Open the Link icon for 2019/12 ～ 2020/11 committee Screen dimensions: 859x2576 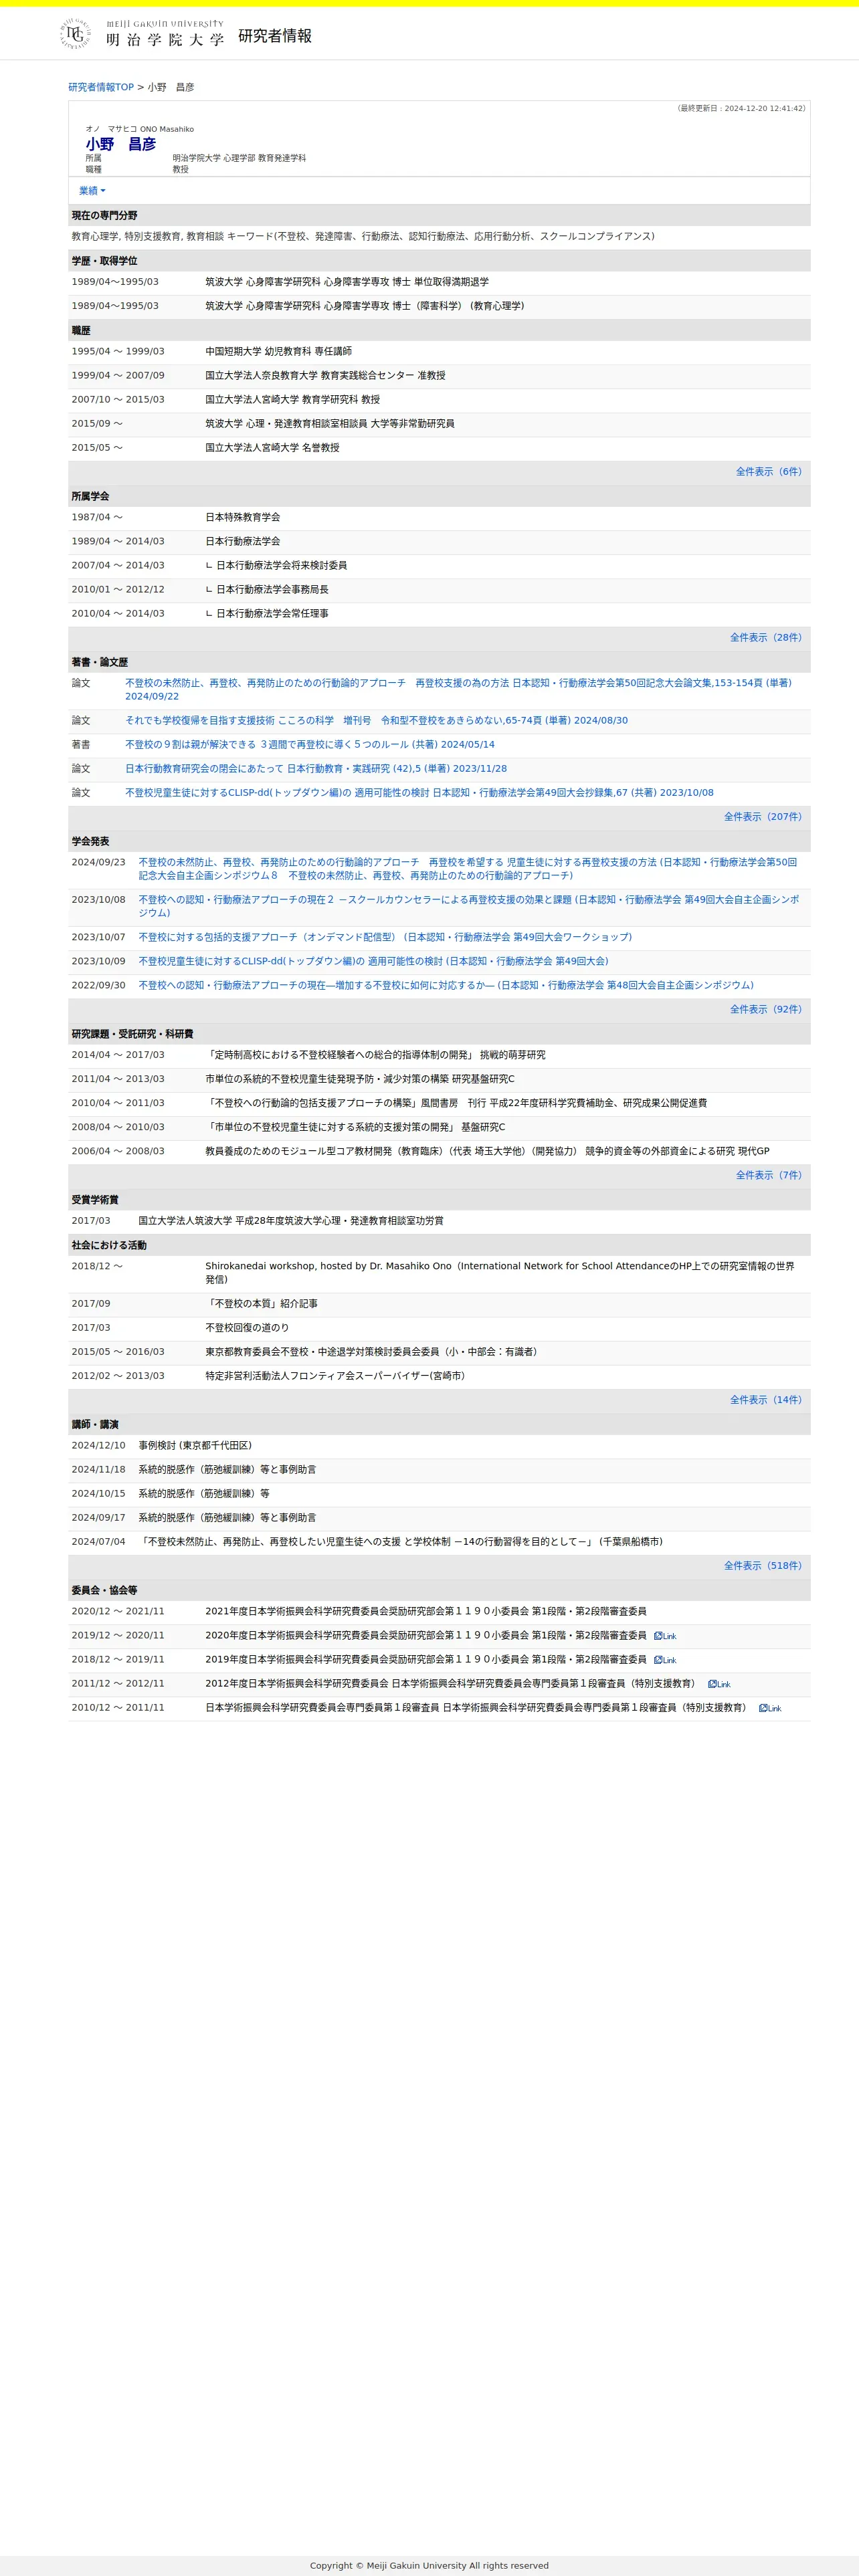click(x=665, y=1636)
